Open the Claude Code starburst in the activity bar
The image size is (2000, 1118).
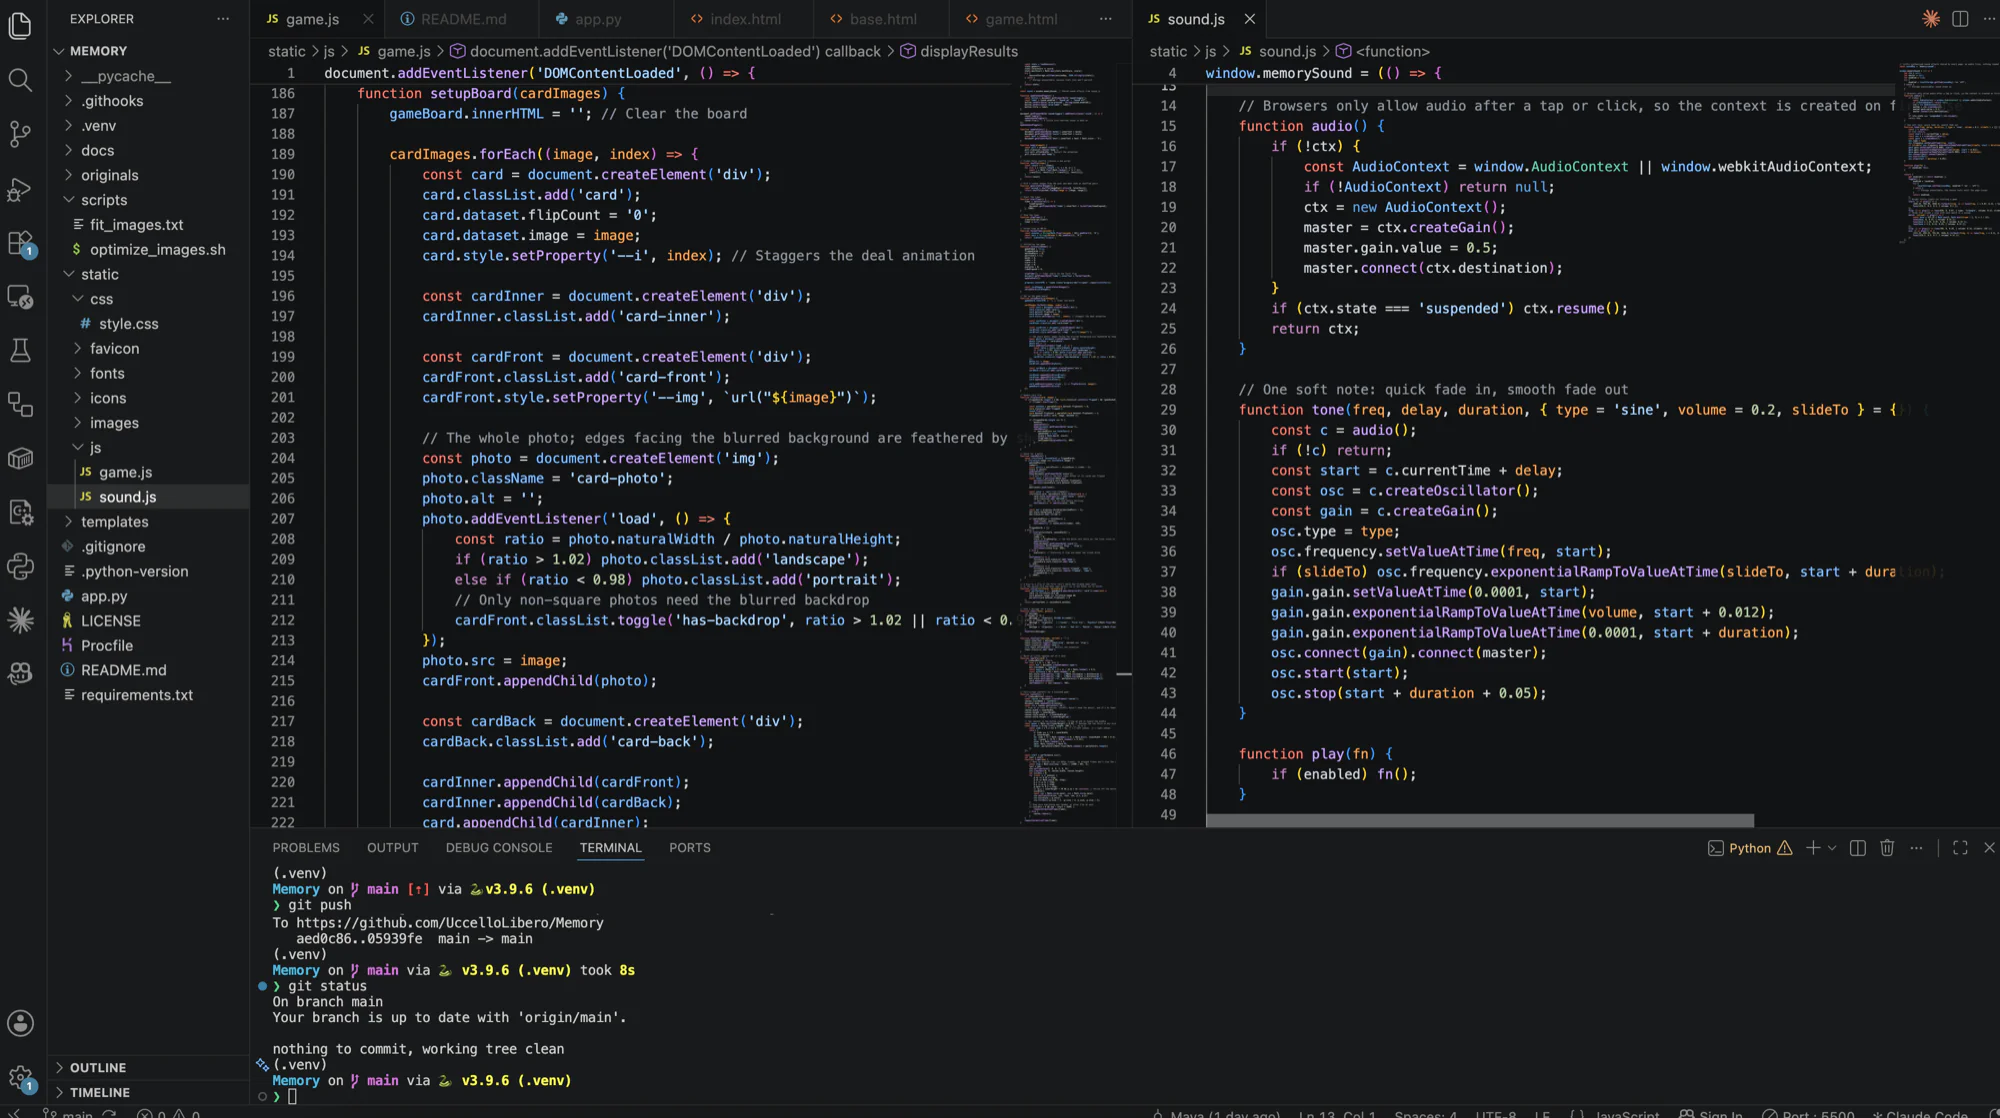click(20, 620)
